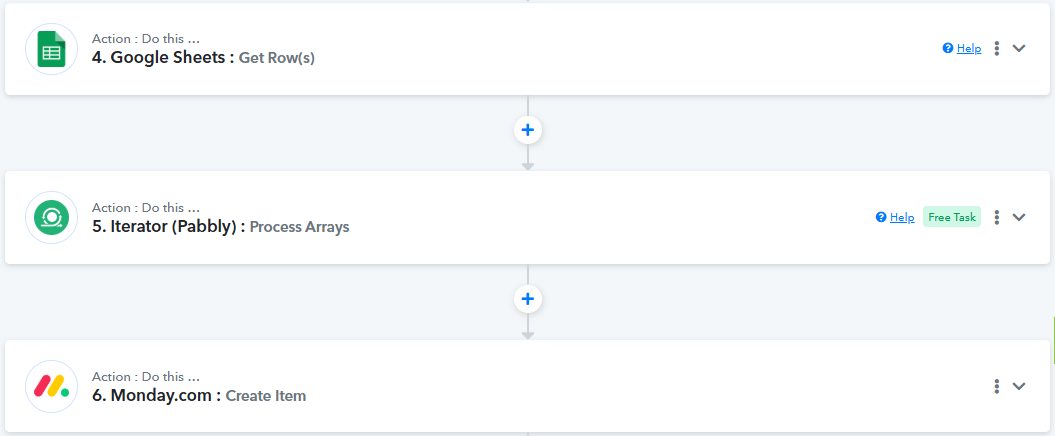Viewport: 1055px width, 436px height.
Task: Open Help link on Google Sheets step
Action: [x=969, y=48]
